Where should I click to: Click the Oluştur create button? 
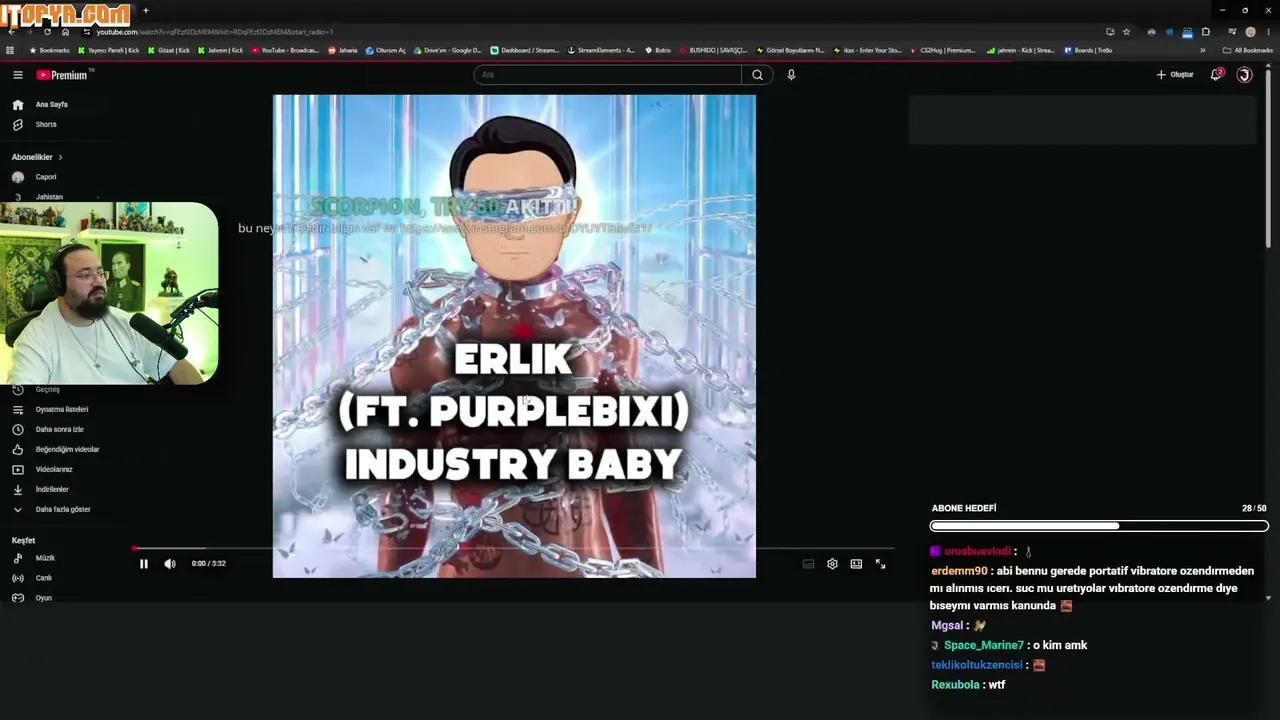1175,75
